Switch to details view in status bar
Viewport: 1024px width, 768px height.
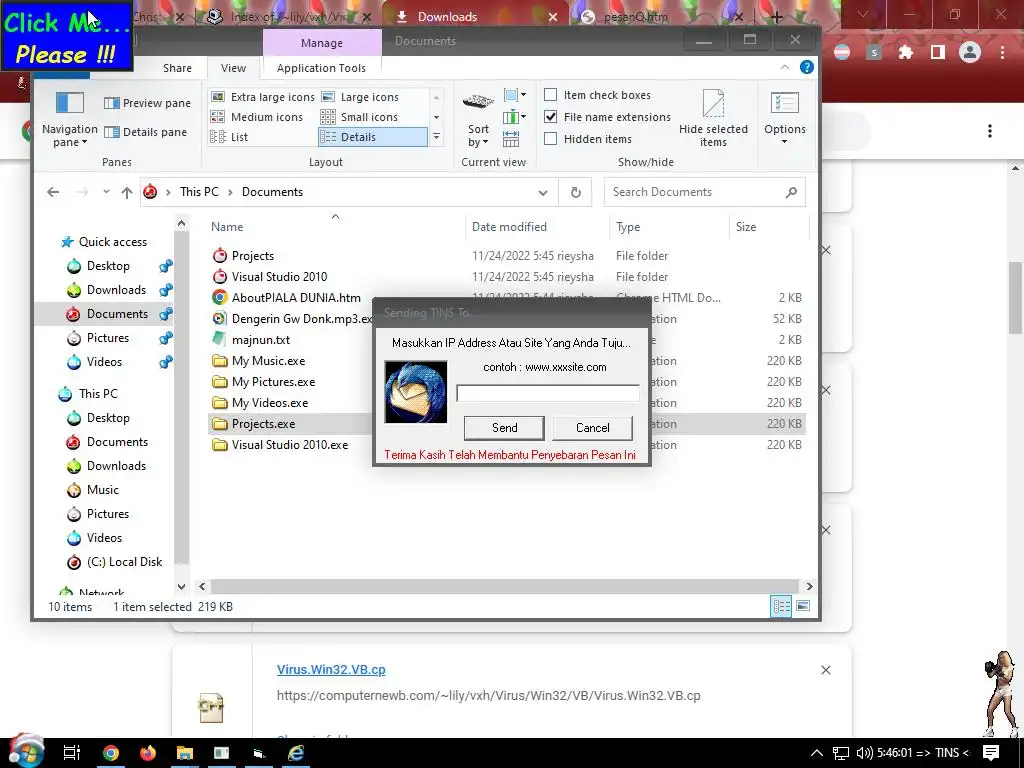[x=782, y=606]
